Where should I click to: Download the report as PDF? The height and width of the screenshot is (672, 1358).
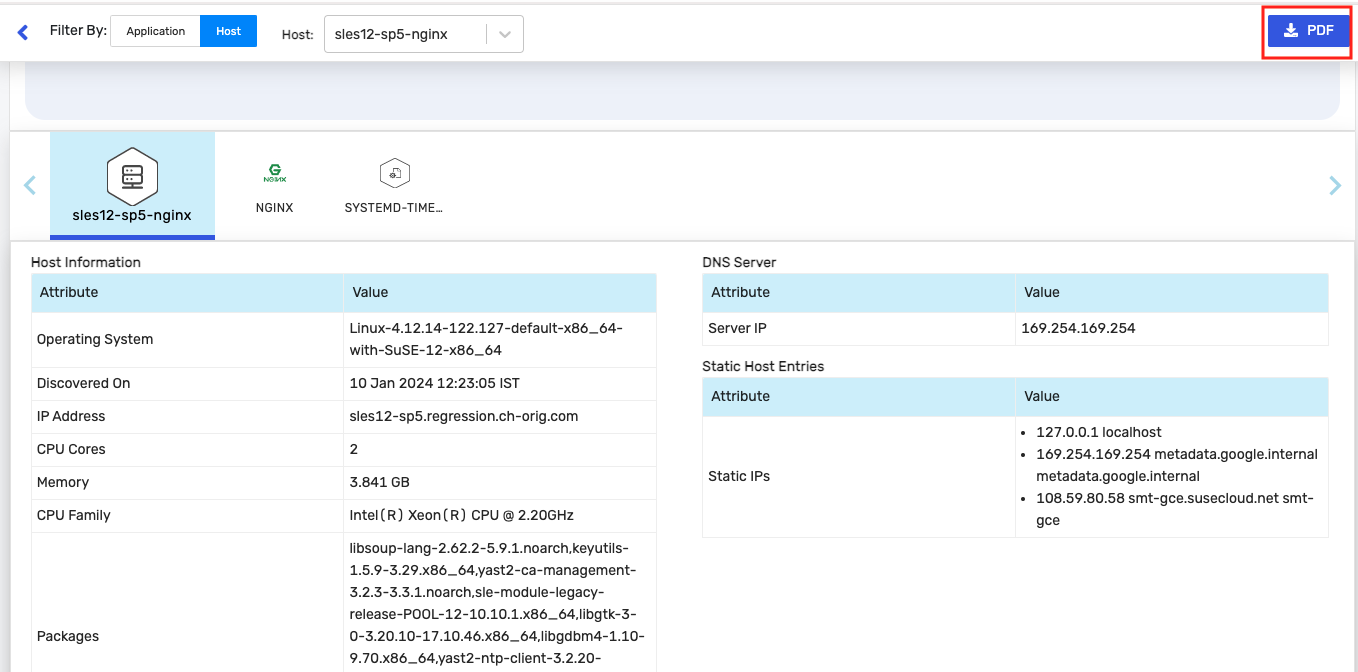[1309, 31]
